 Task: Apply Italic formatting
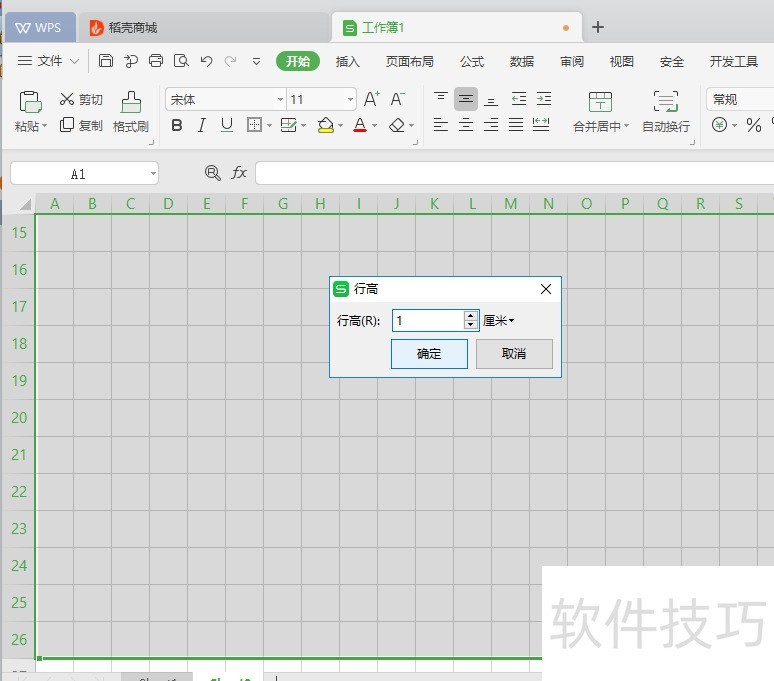pos(201,125)
